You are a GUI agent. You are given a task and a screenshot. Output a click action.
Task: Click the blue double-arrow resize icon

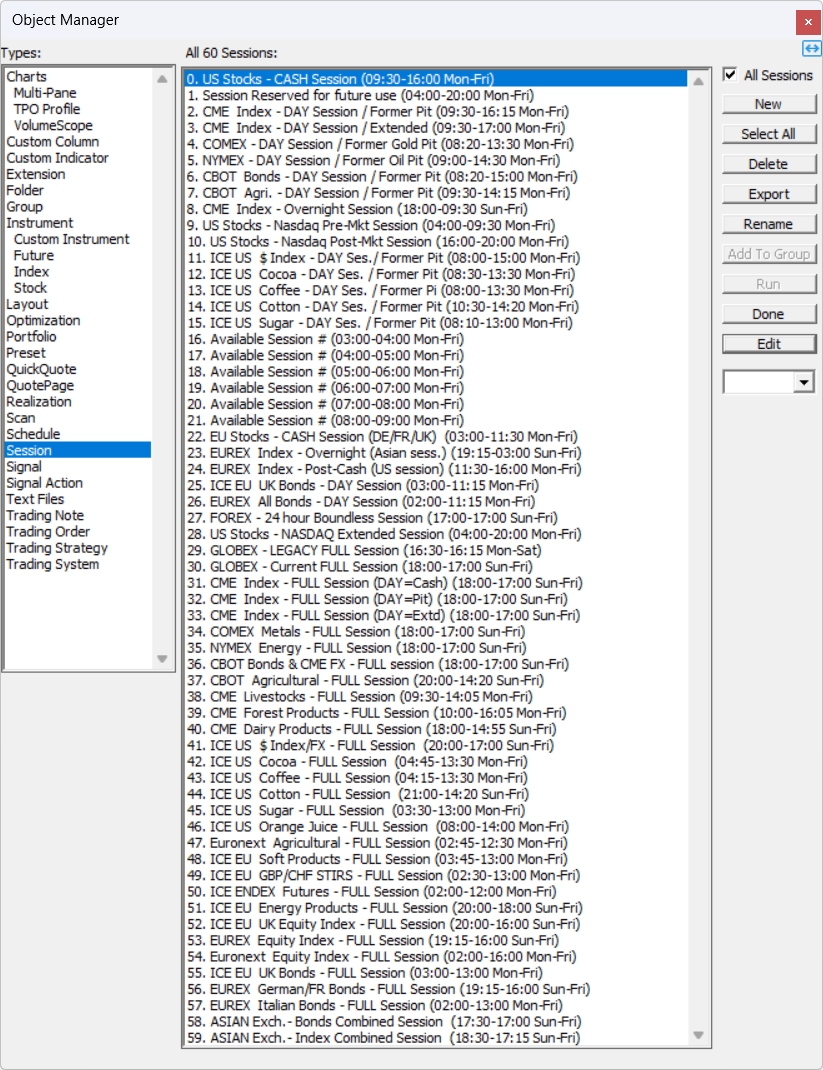[x=811, y=49]
